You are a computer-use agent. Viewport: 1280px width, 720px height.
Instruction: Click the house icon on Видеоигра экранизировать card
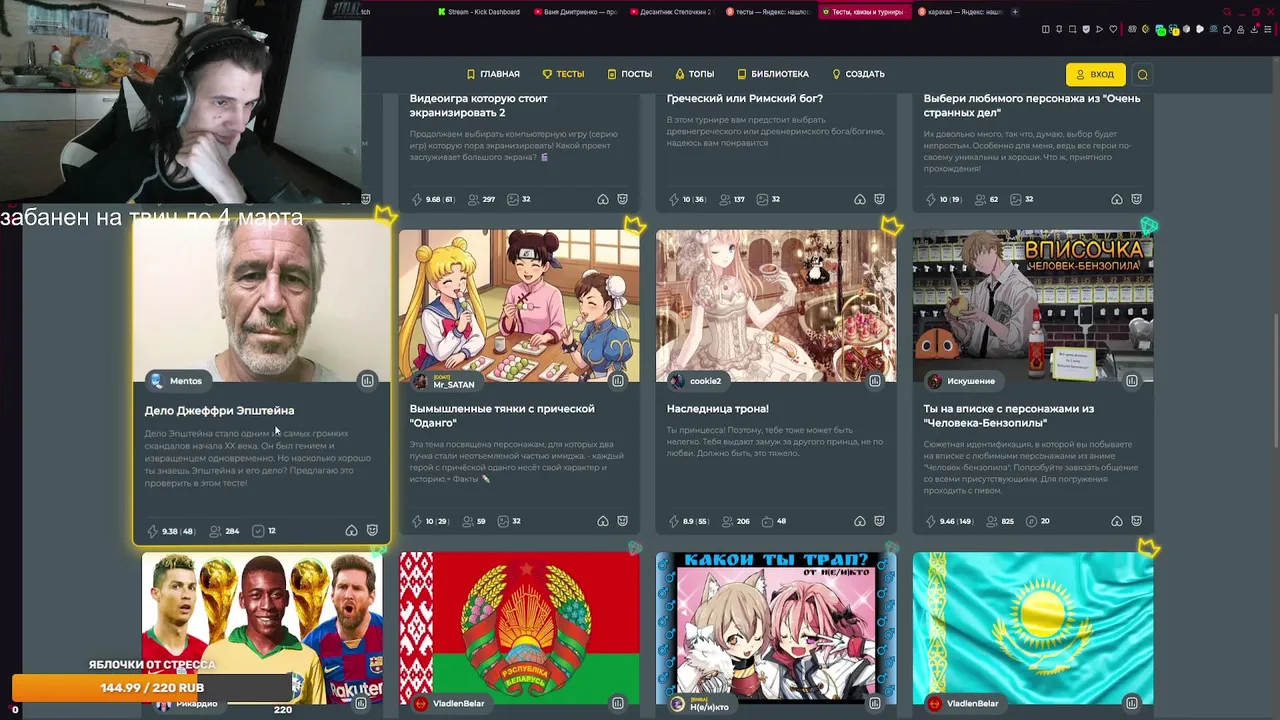(x=602, y=199)
